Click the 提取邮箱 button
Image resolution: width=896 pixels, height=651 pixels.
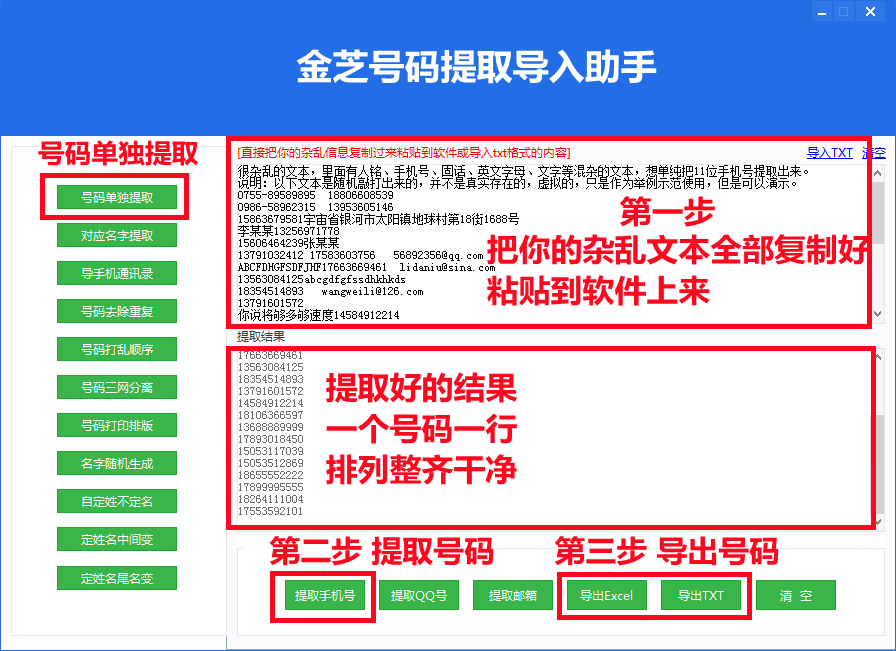click(513, 596)
